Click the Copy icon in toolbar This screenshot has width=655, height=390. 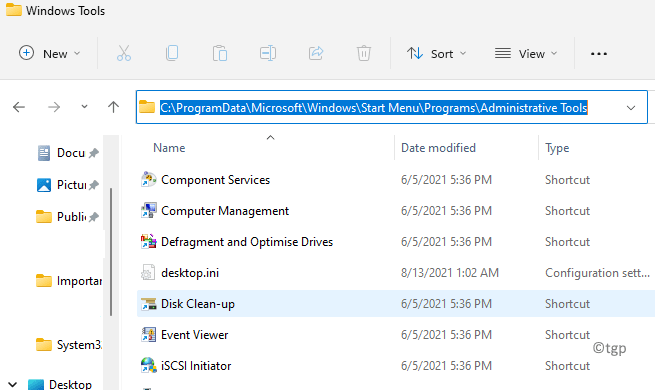point(172,53)
